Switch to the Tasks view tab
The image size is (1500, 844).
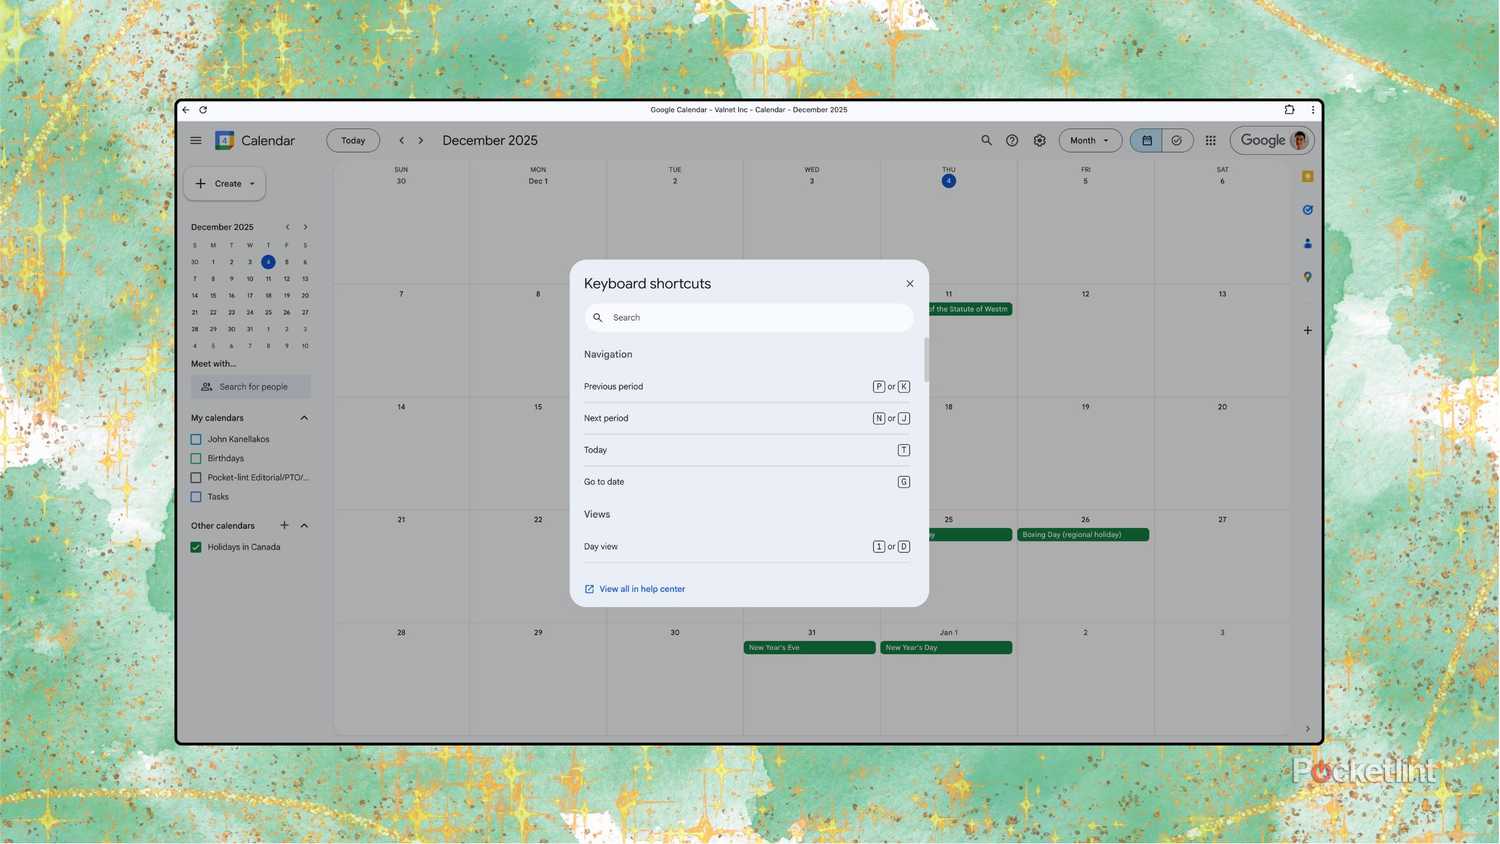(x=1177, y=140)
